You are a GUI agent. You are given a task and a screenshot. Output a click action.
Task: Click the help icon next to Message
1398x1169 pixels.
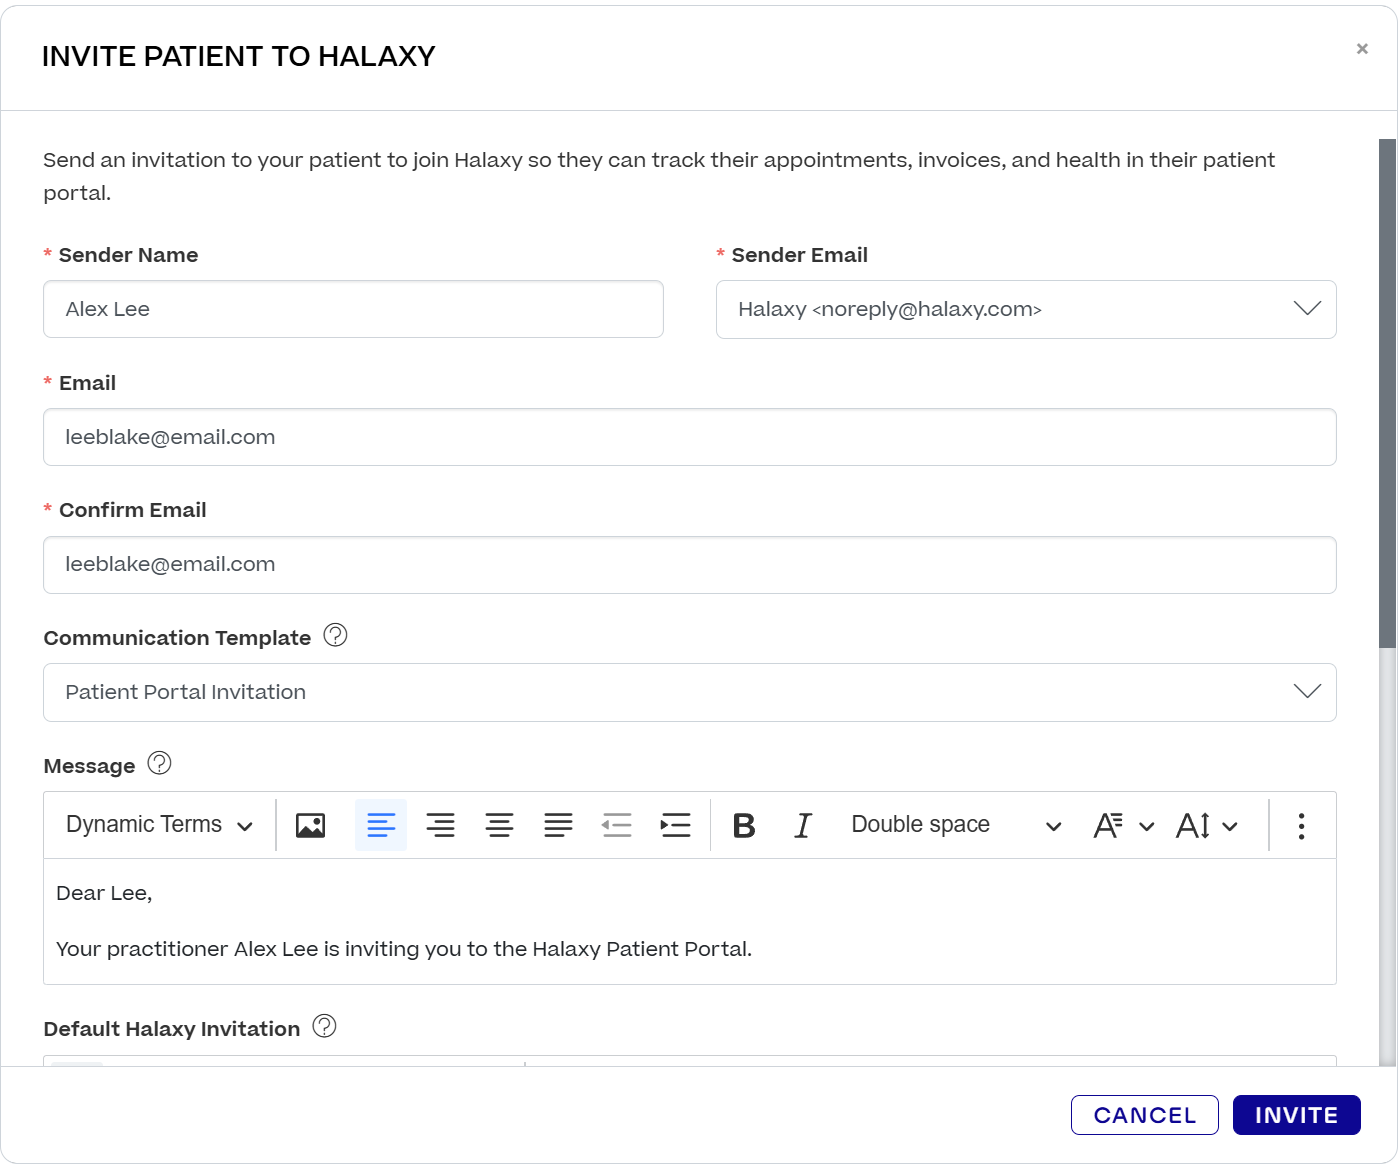158,764
